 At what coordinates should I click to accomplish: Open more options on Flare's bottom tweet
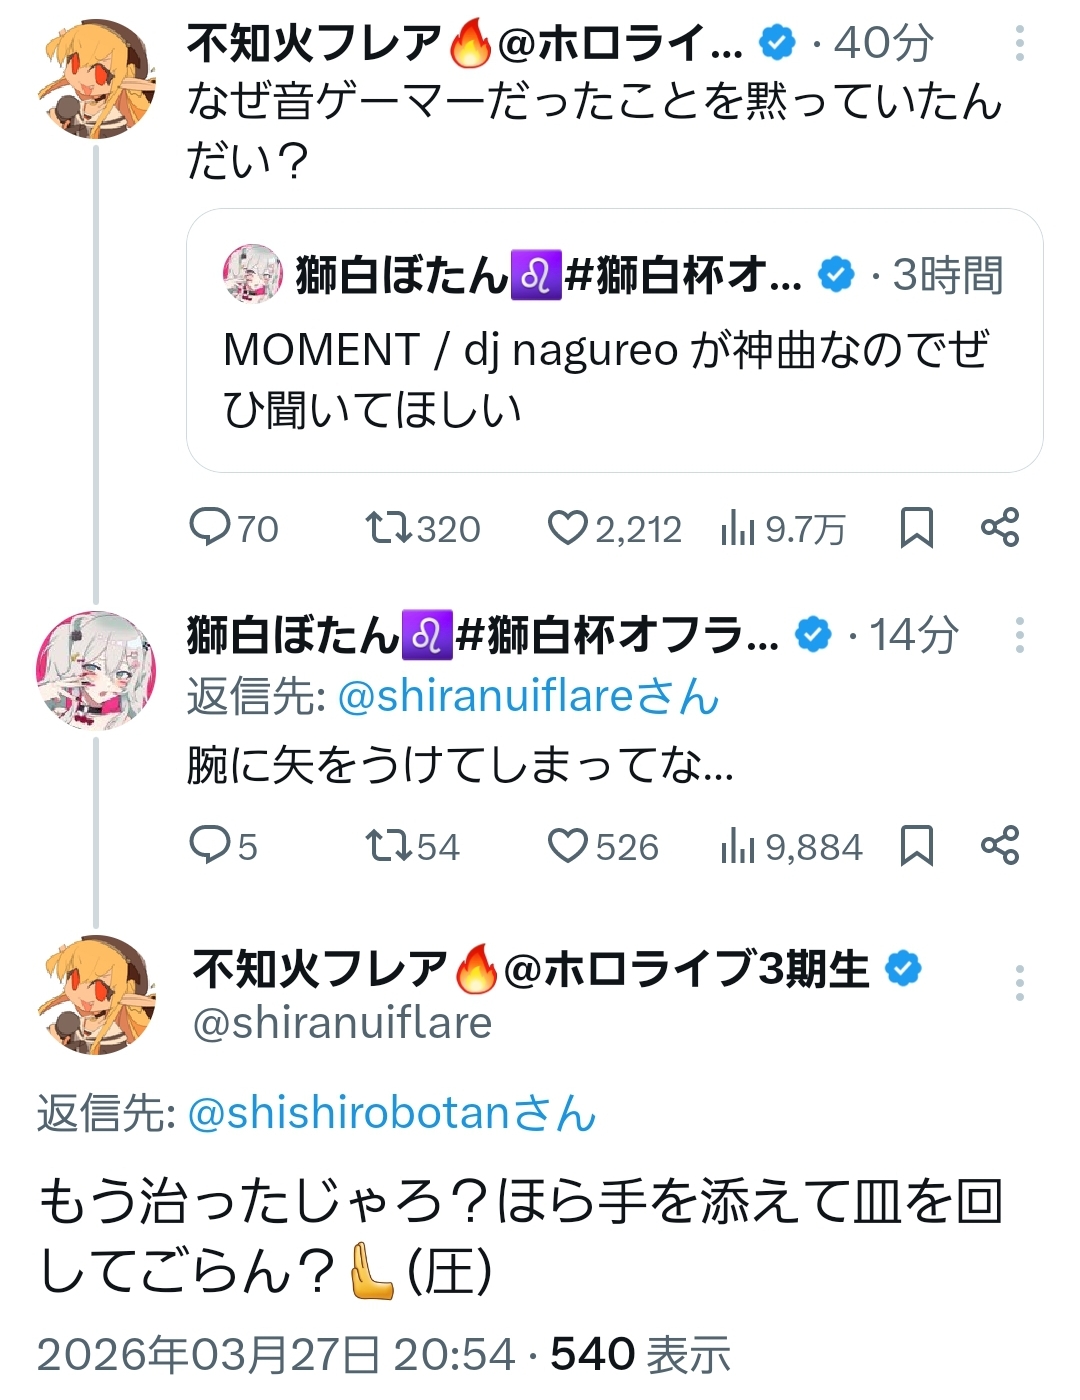click(1019, 983)
